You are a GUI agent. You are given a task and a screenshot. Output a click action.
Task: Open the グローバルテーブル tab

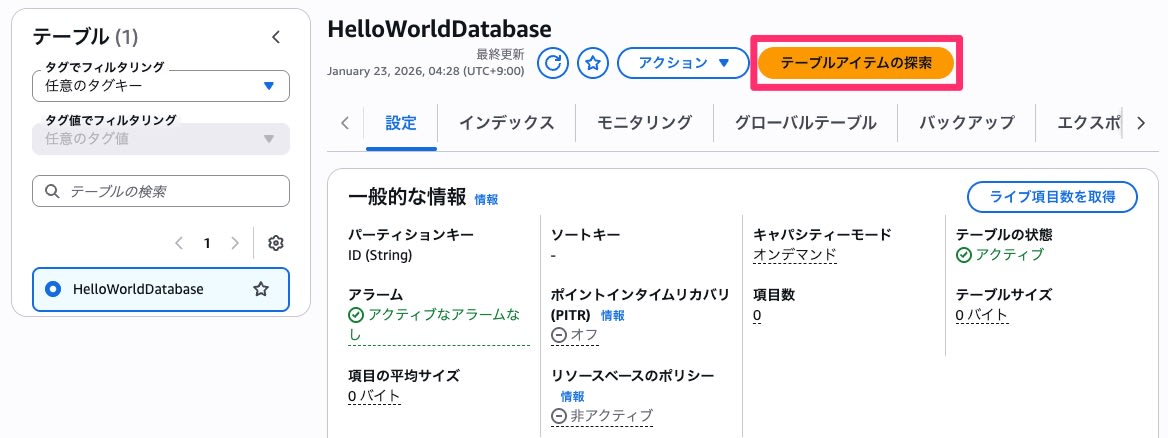click(x=805, y=123)
